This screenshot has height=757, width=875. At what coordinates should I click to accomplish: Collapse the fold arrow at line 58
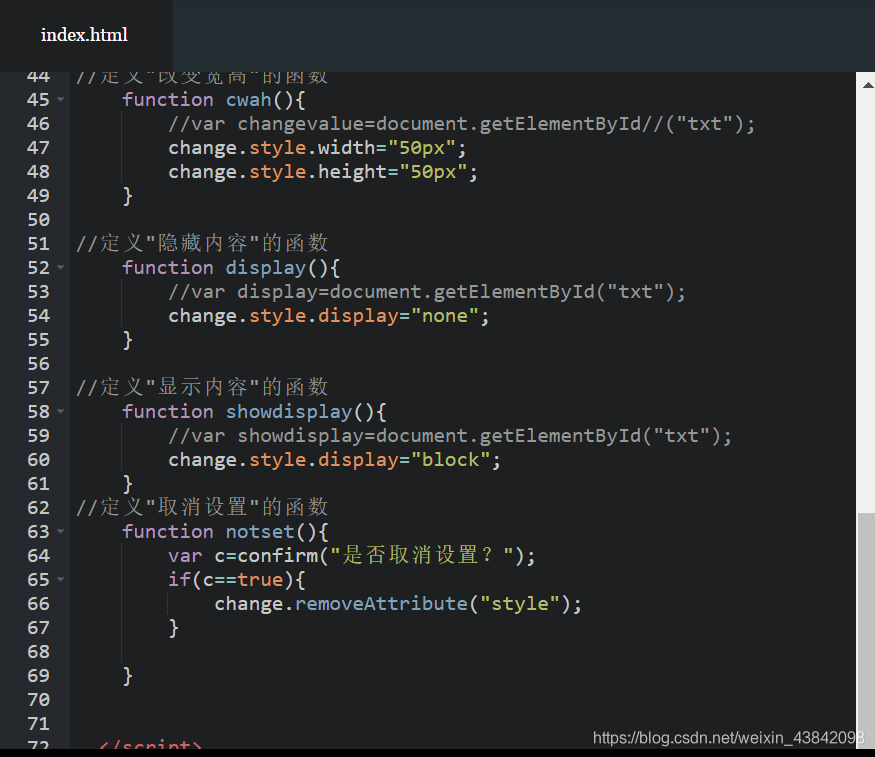point(60,412)
